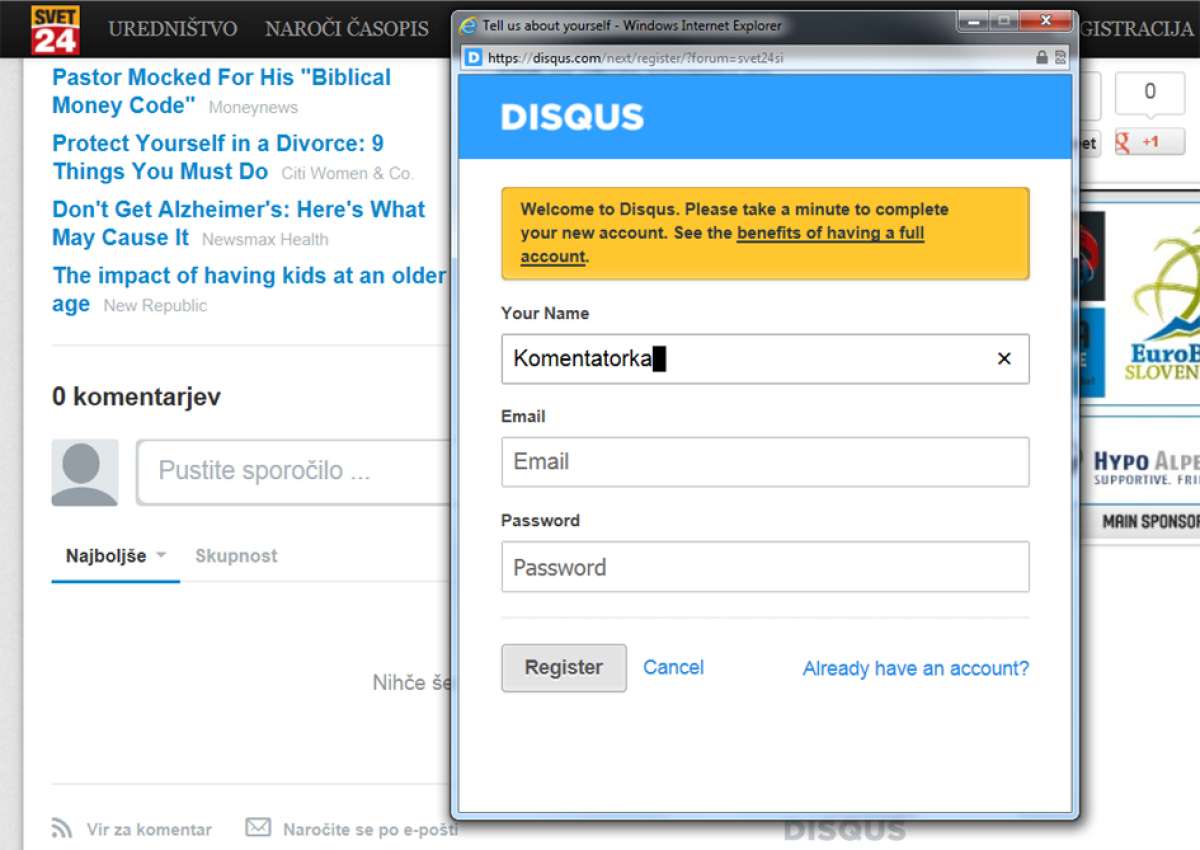Open 'Pastor Mocked For His Biblical Money Code' article
Viewport: 1200px width, 850px height.
221,91
